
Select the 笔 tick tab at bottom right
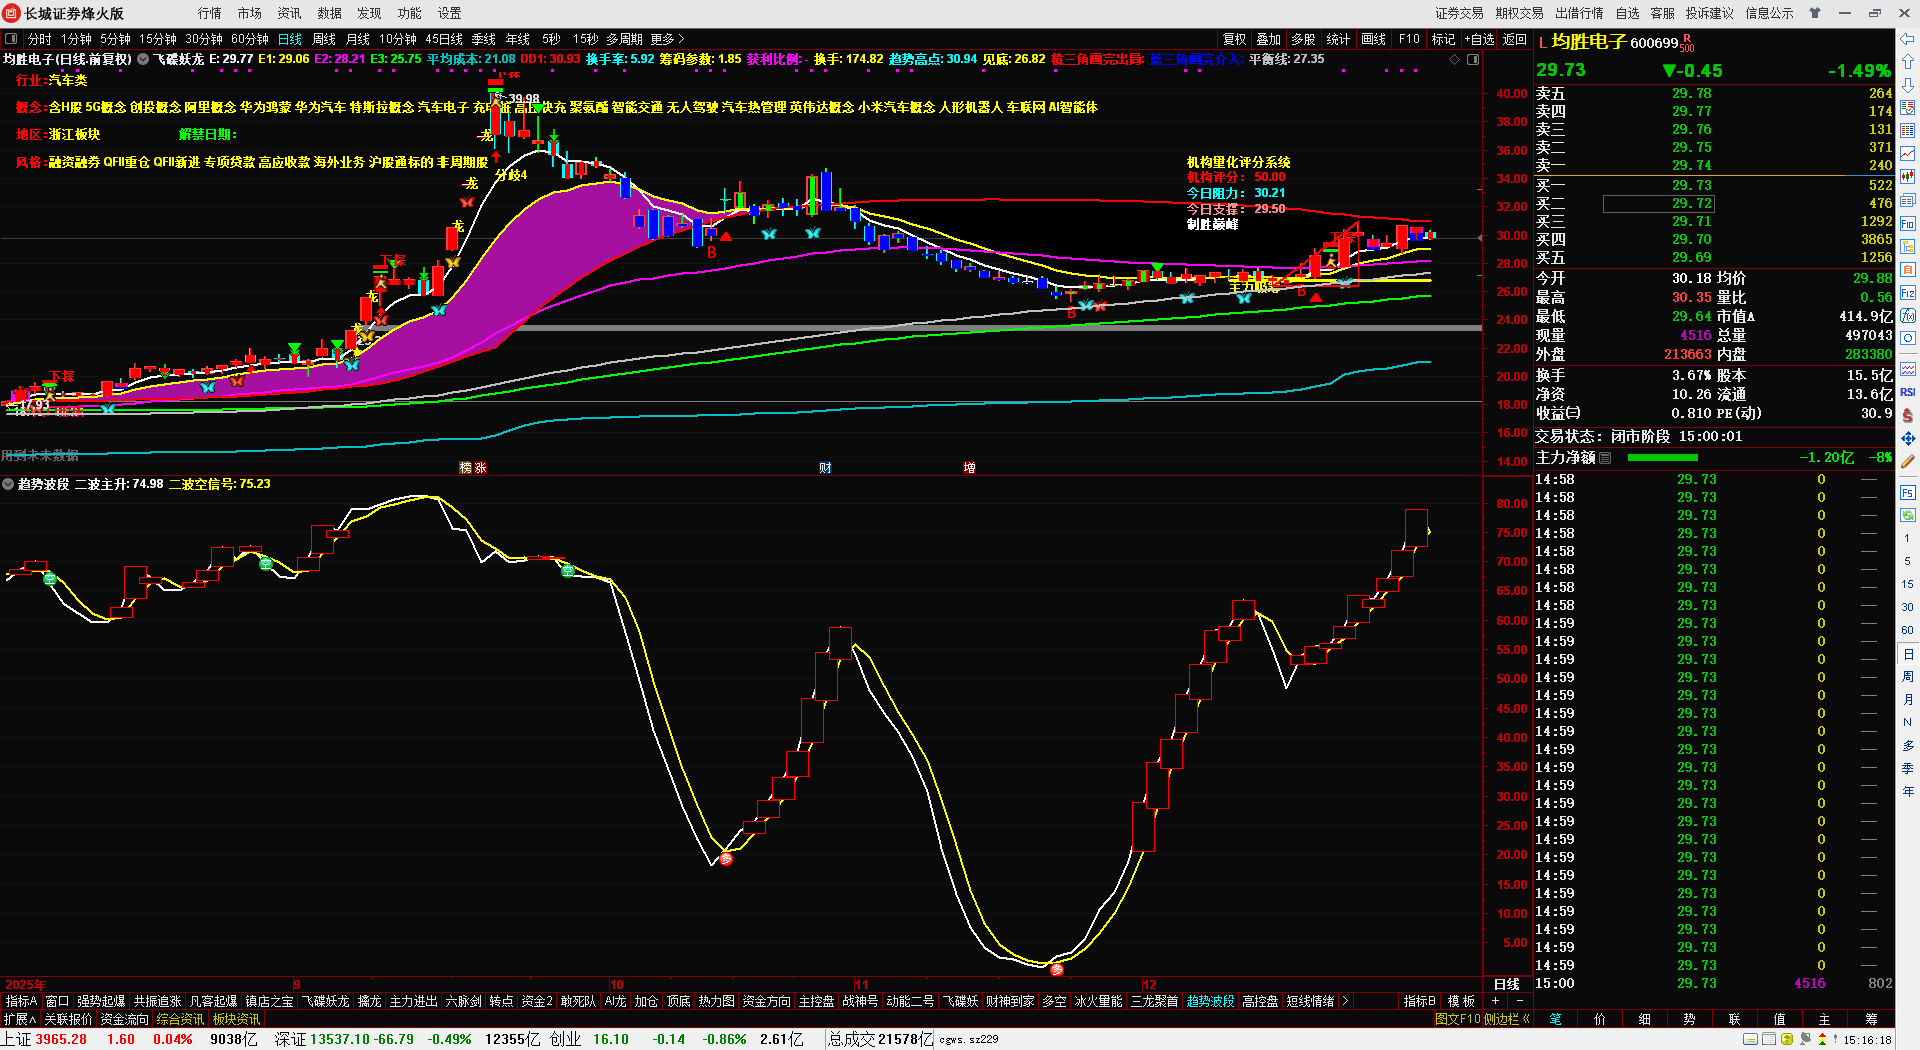[1556, 1019]
